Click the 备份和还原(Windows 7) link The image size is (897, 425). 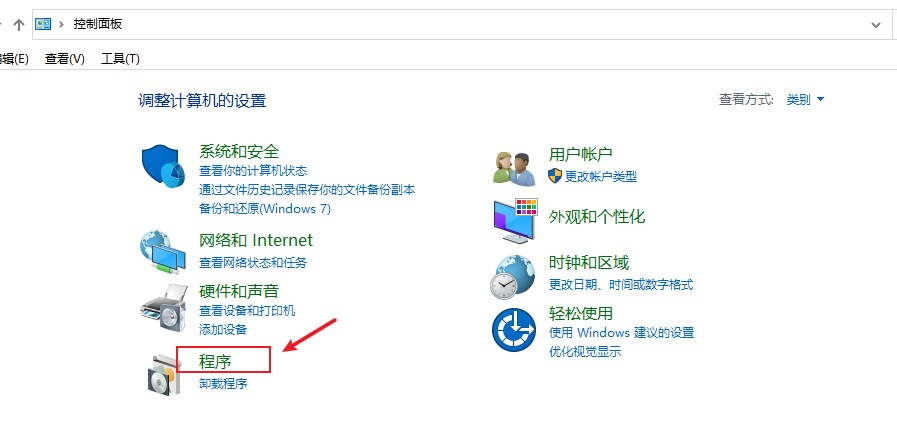tap(265, 209)
